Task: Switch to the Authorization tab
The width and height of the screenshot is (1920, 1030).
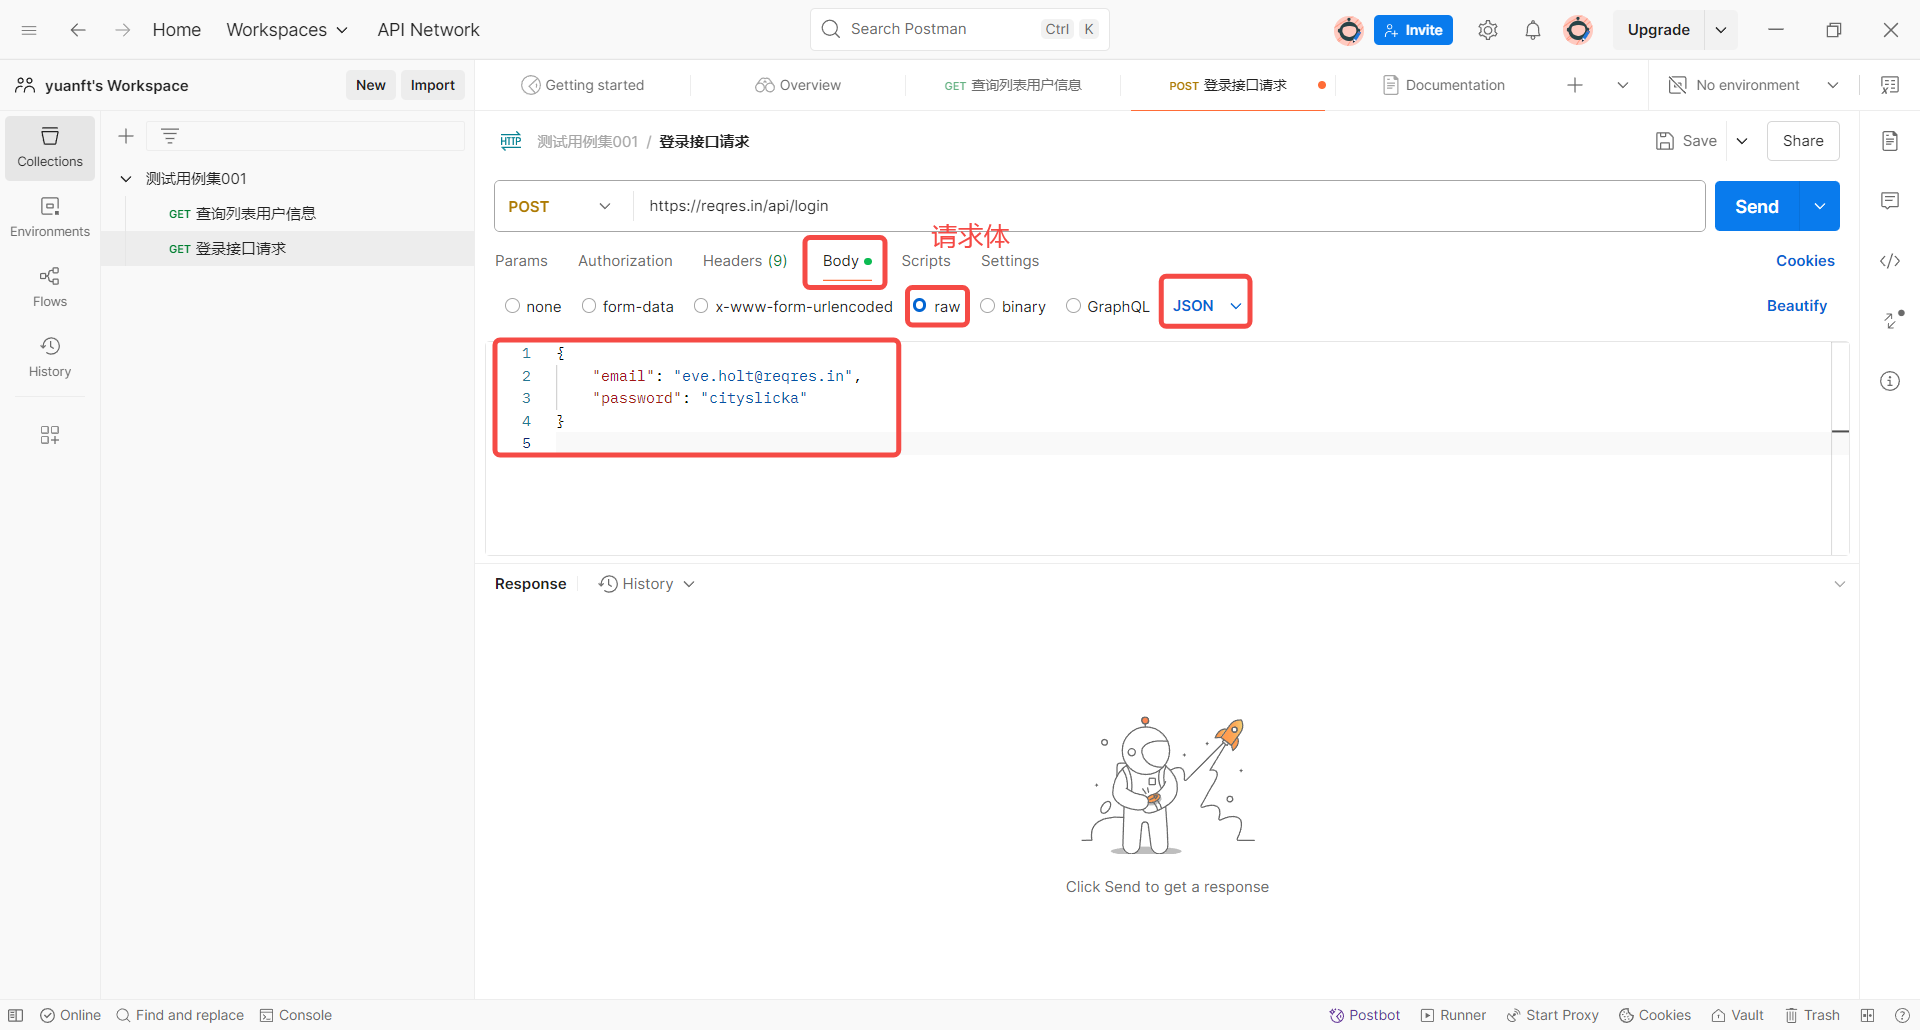Action: (625, 261)
